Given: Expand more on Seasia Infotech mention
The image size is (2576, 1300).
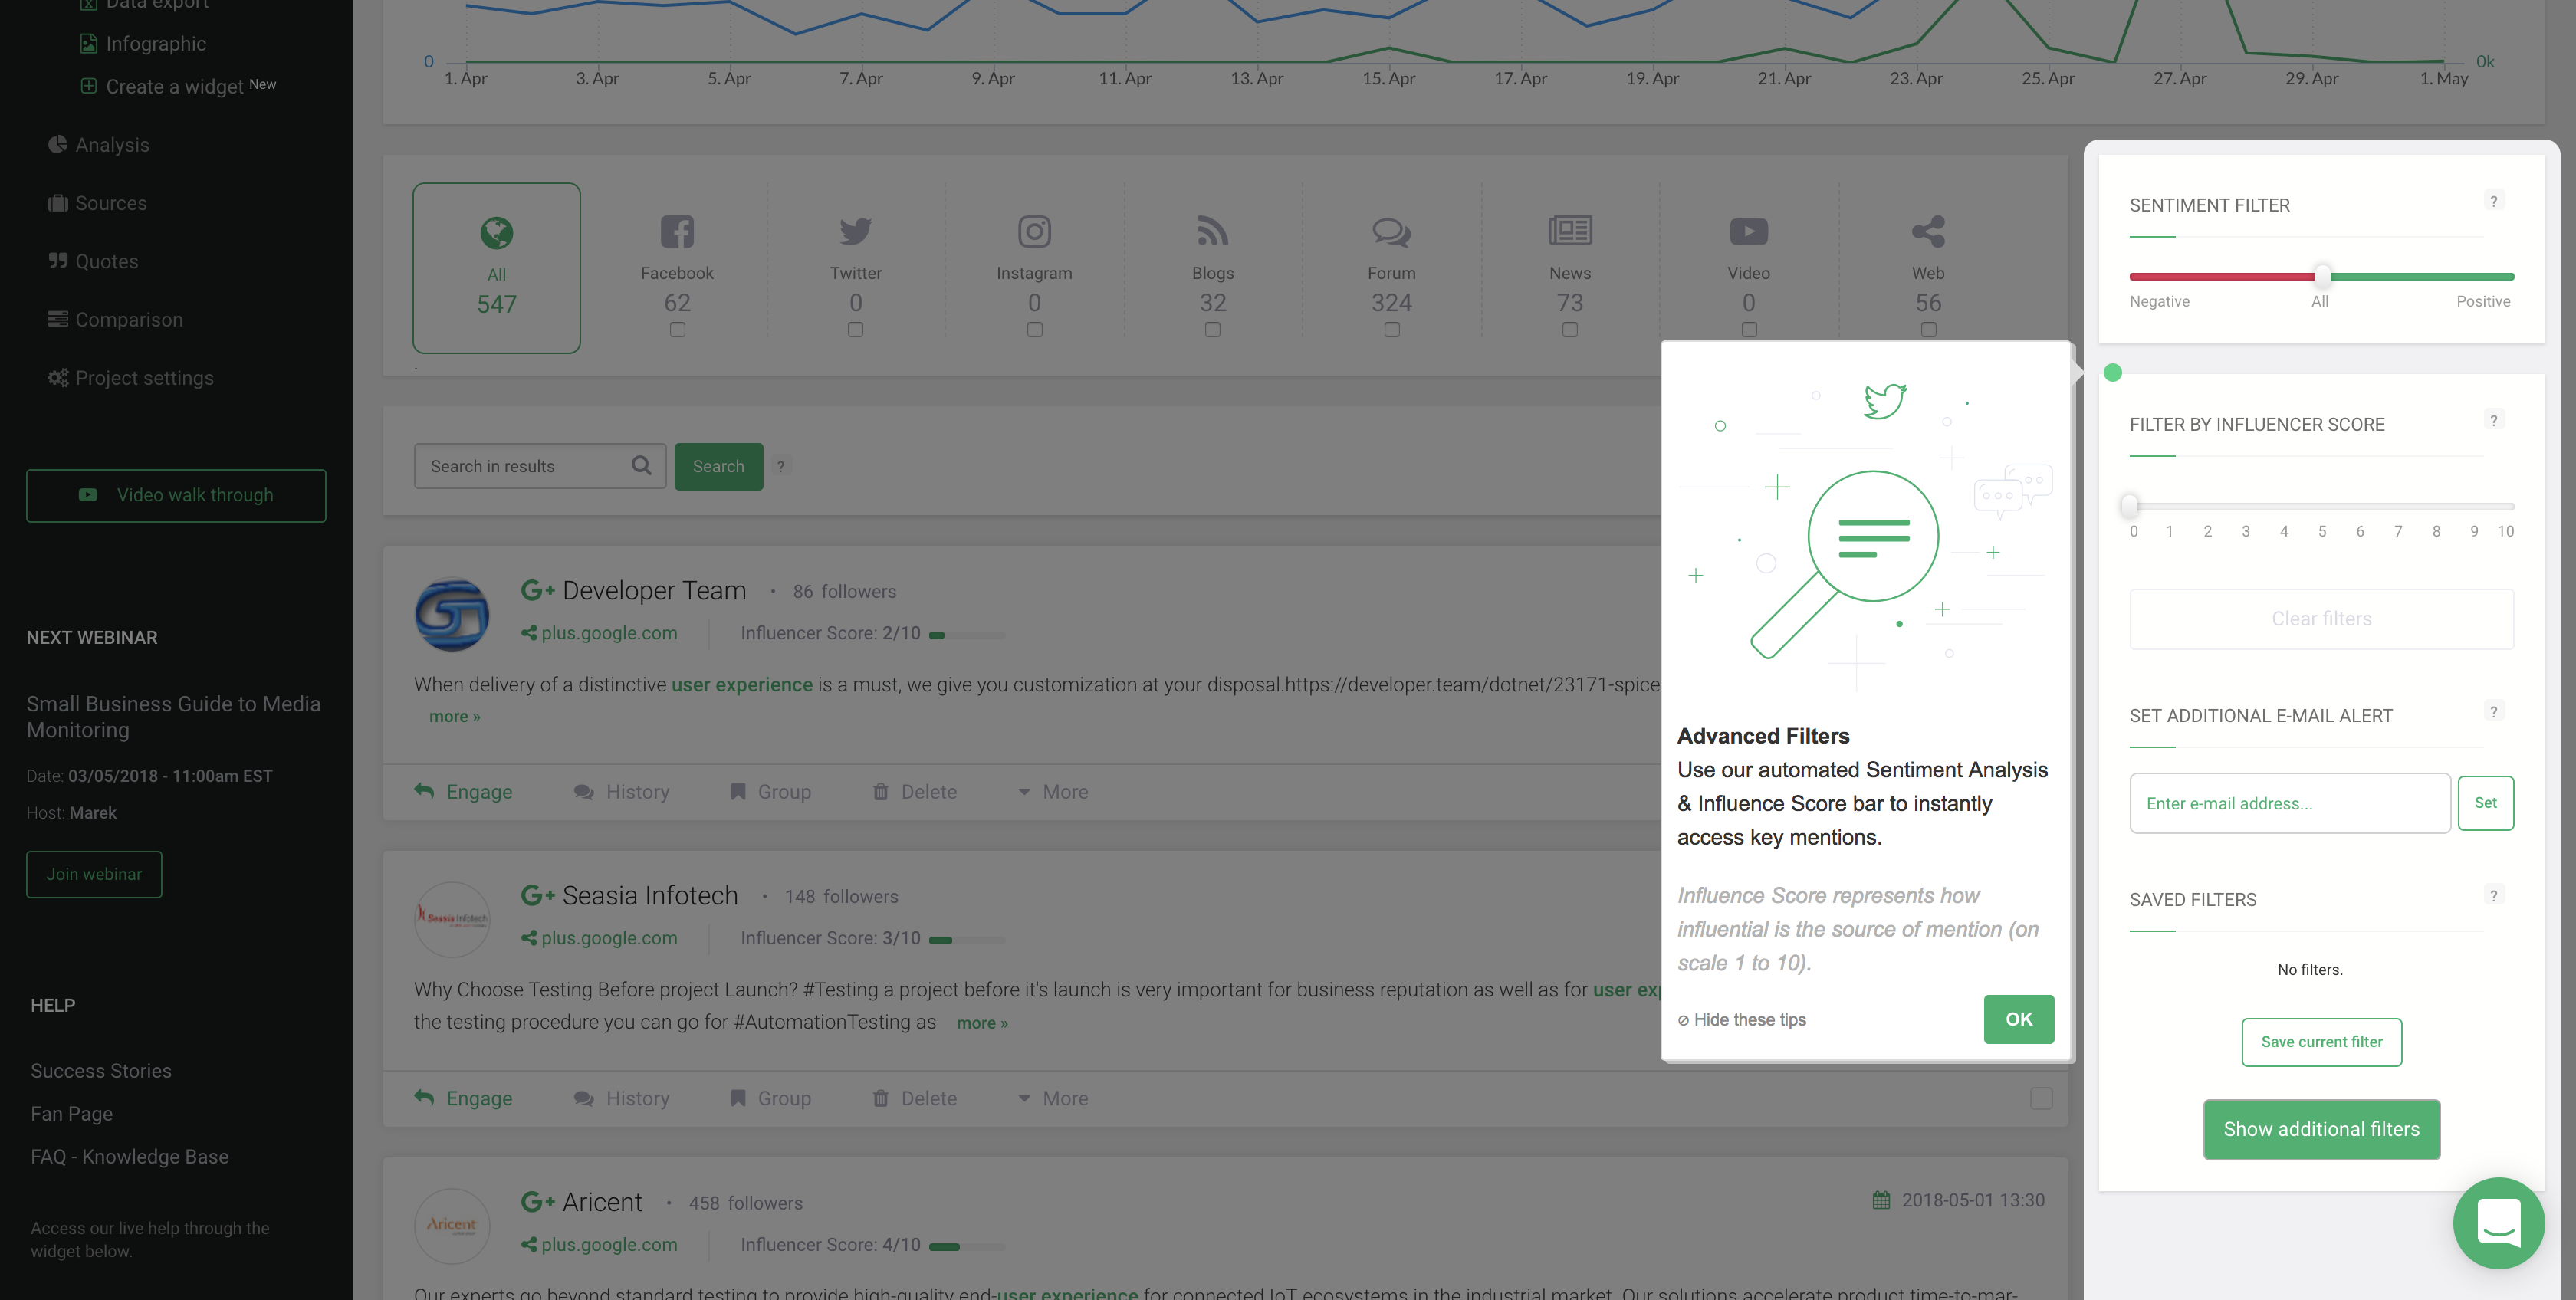Looking at the screenshot, I should point(982,1023).
